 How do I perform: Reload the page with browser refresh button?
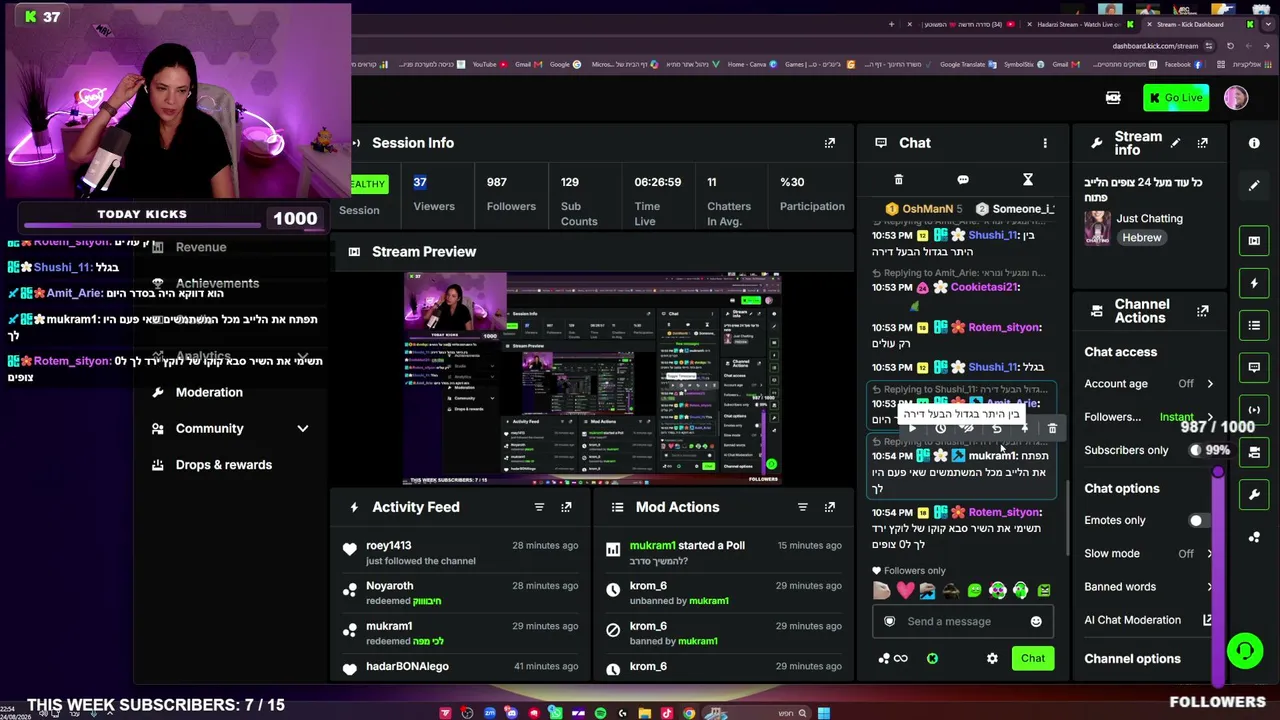[1230, 46]
